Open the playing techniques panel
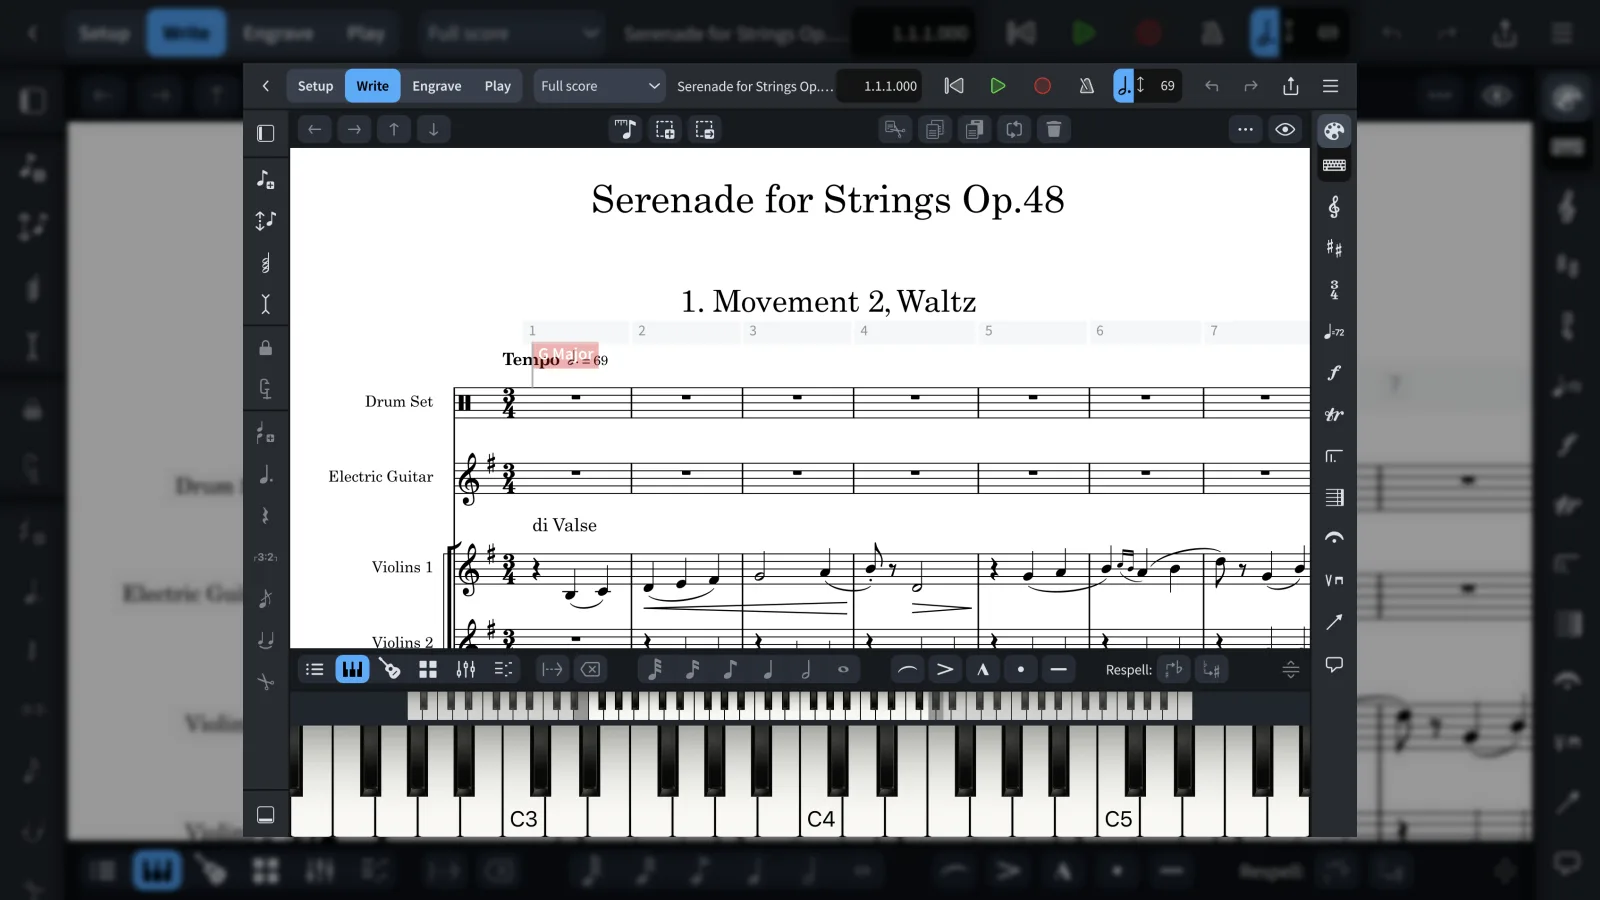 (1334, 580)
